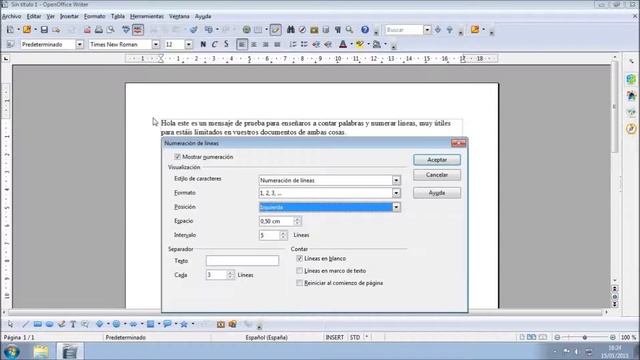Screen dimensions: 640x360
Task: Open the Archivo menu
Action: (11, 16)
